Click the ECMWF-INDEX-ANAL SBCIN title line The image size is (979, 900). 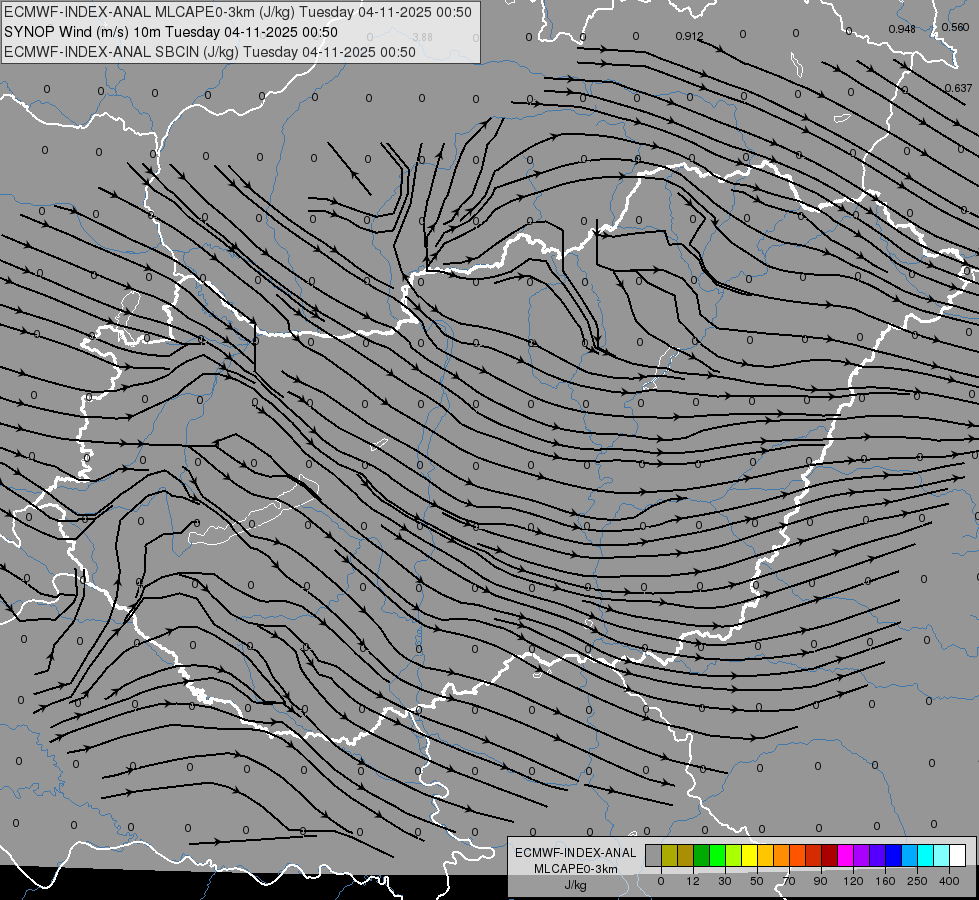click(210, 52)
